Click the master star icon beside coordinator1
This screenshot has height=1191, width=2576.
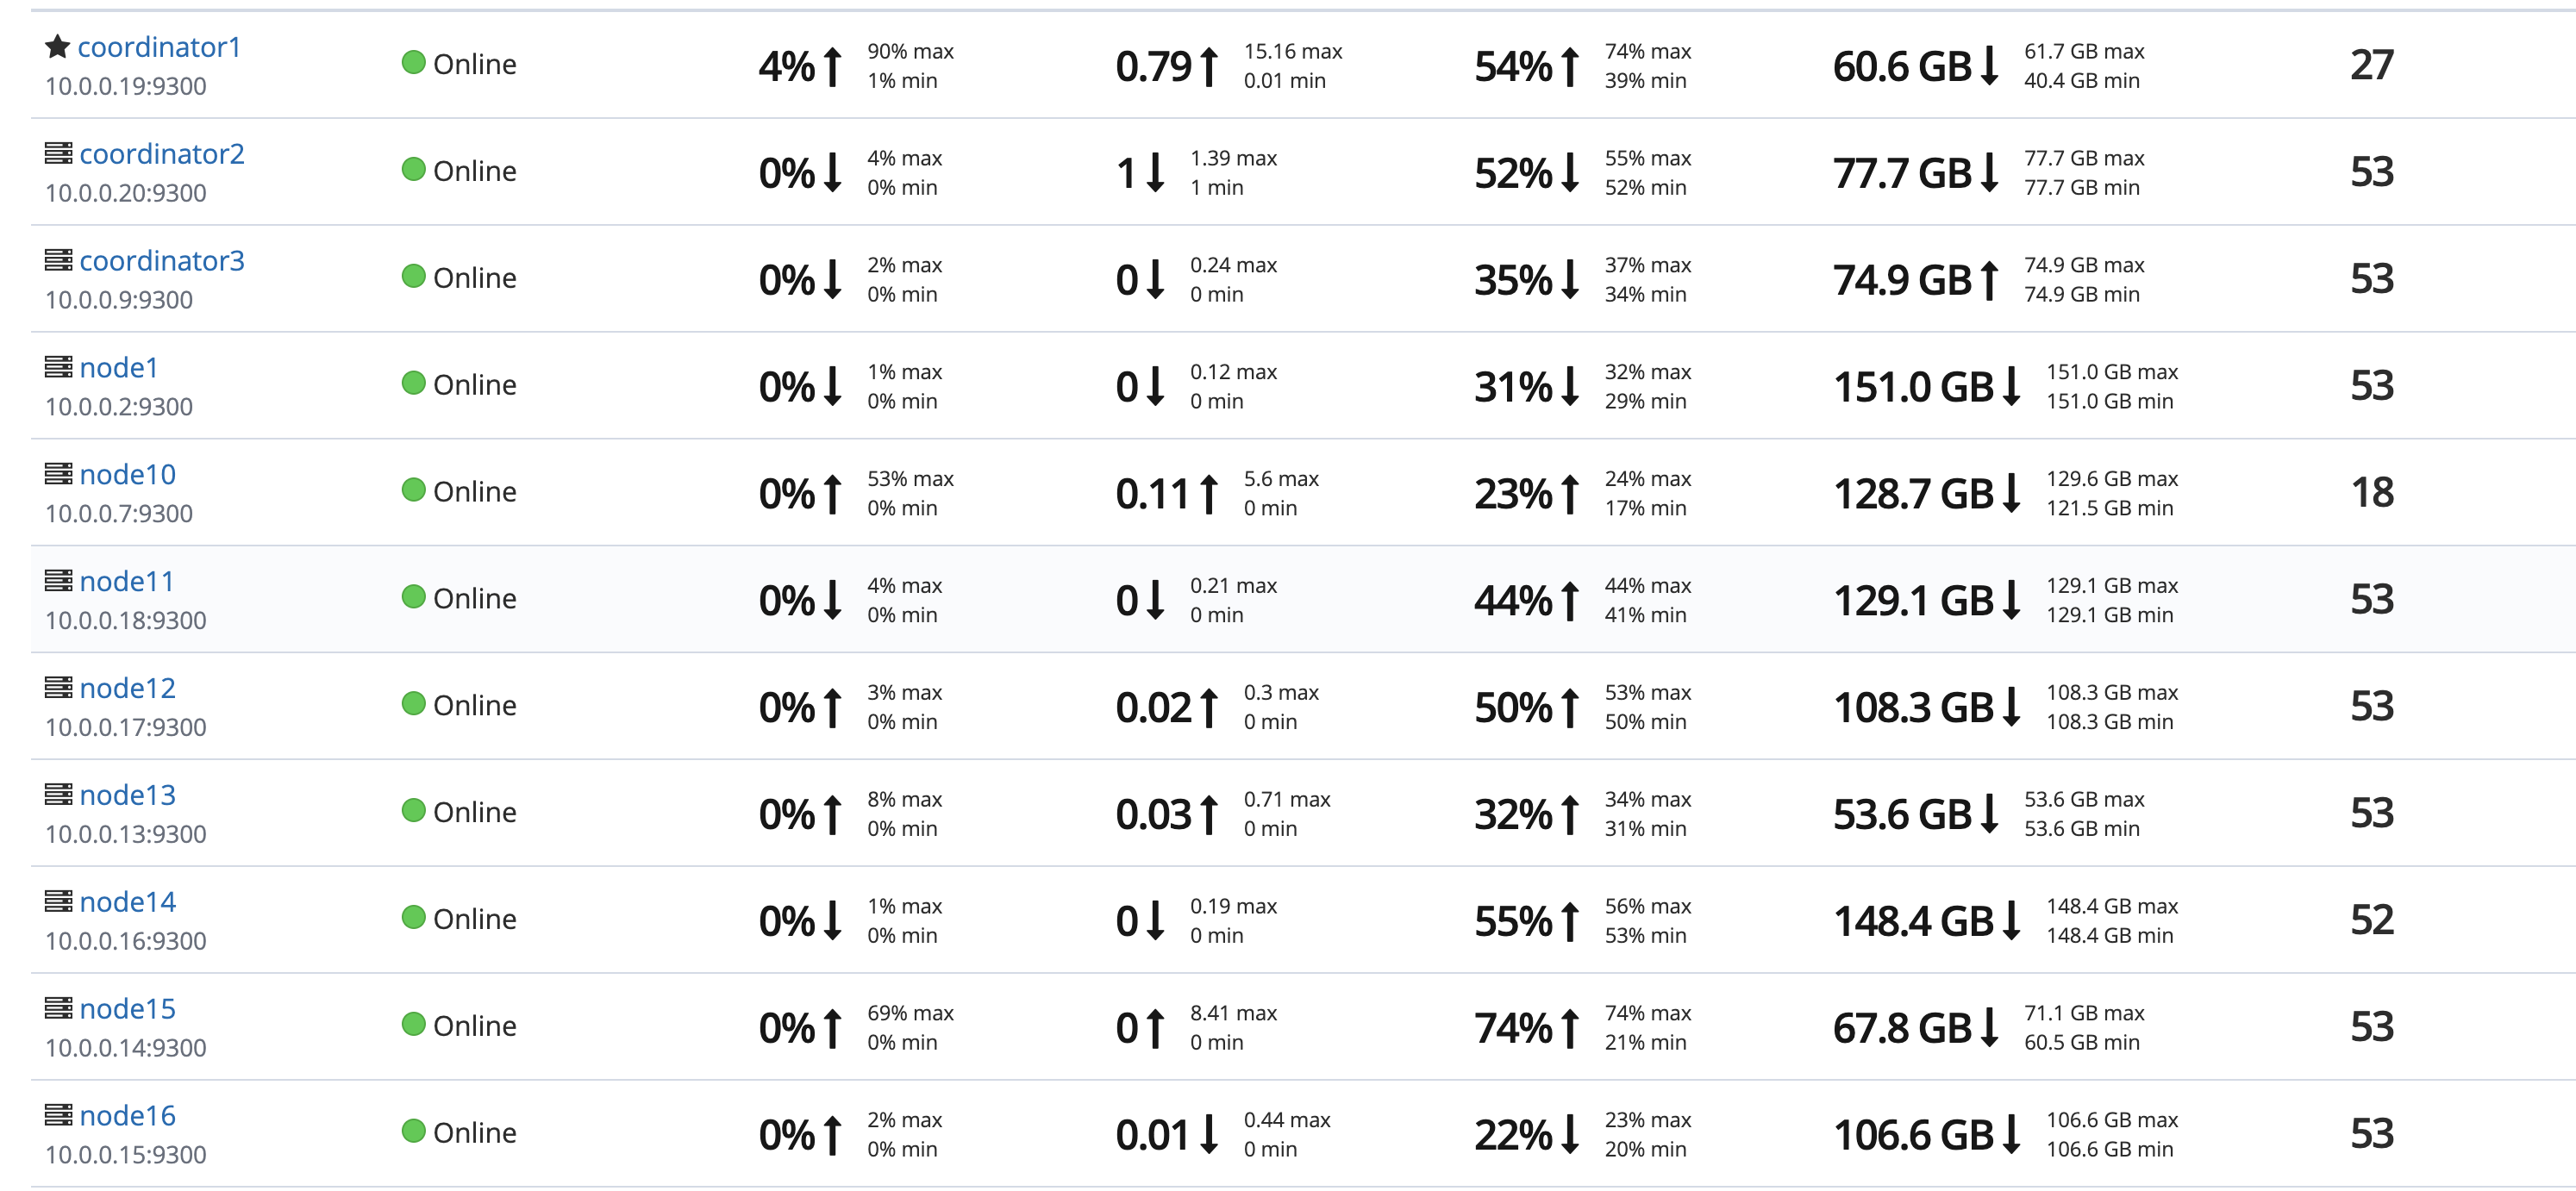(x=57, y=46)
